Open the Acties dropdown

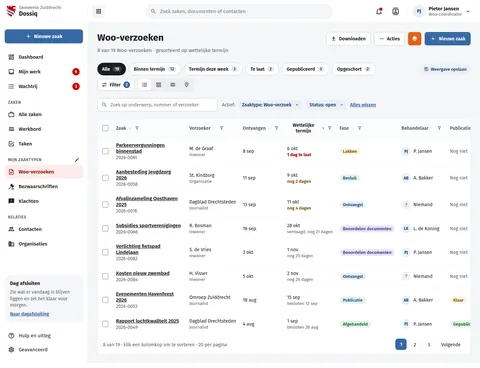click(x=389, y=39)
